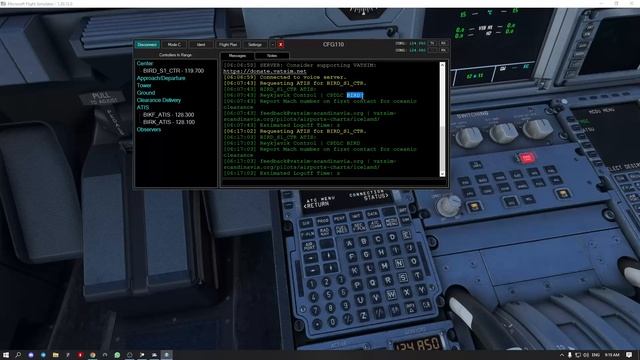Expand the Observers group
Image resolution: width=640 pixels, height=360 pixels.
click(x=149, y=129)
